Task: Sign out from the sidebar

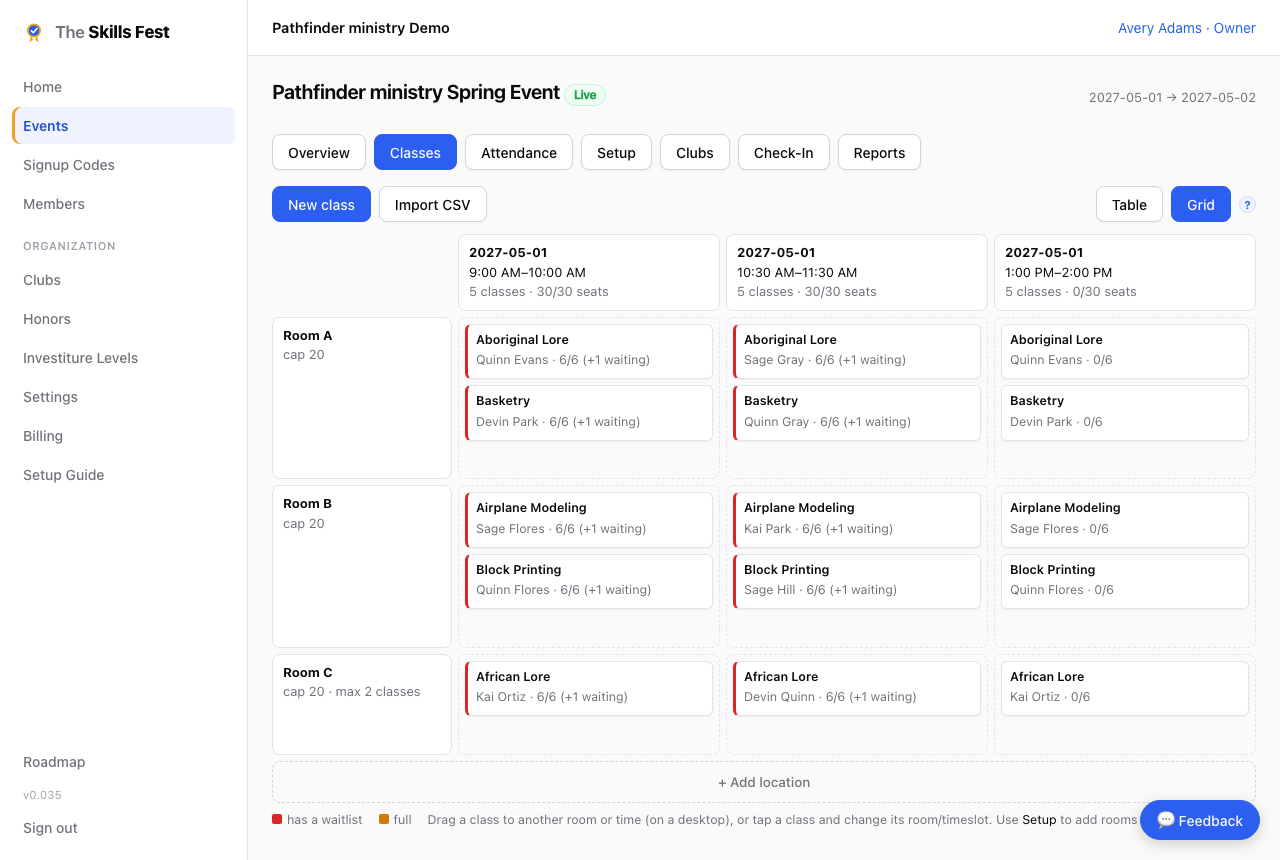Action: pyautogui.click(x=50, y=828)
